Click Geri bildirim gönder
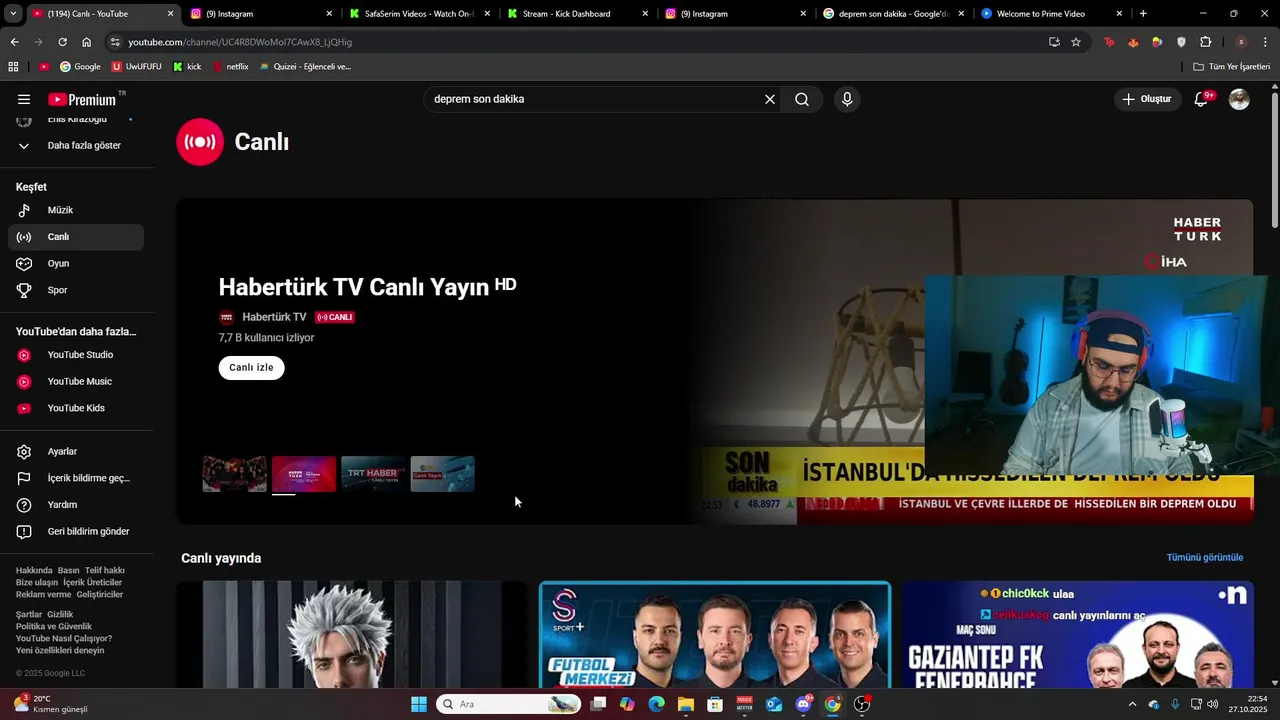 pyautogui.click(x=76, y=531)
